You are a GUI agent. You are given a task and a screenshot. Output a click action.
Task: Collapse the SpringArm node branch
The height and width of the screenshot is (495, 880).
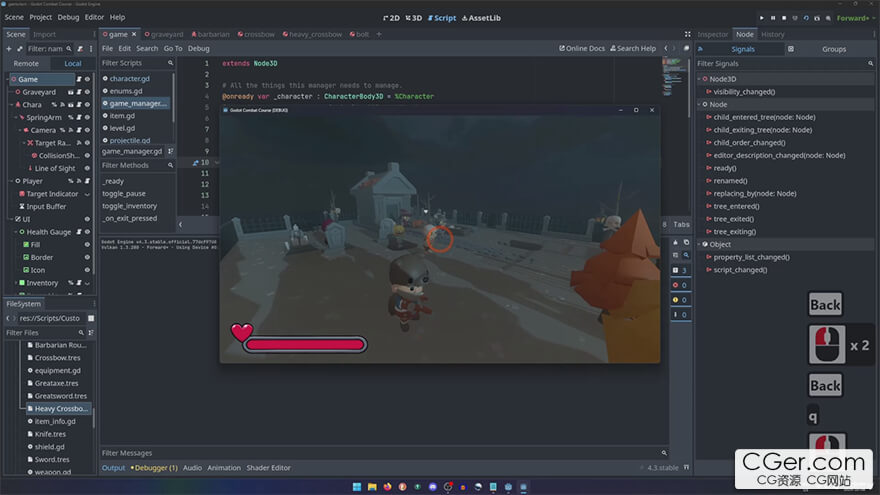pos(16,117)
